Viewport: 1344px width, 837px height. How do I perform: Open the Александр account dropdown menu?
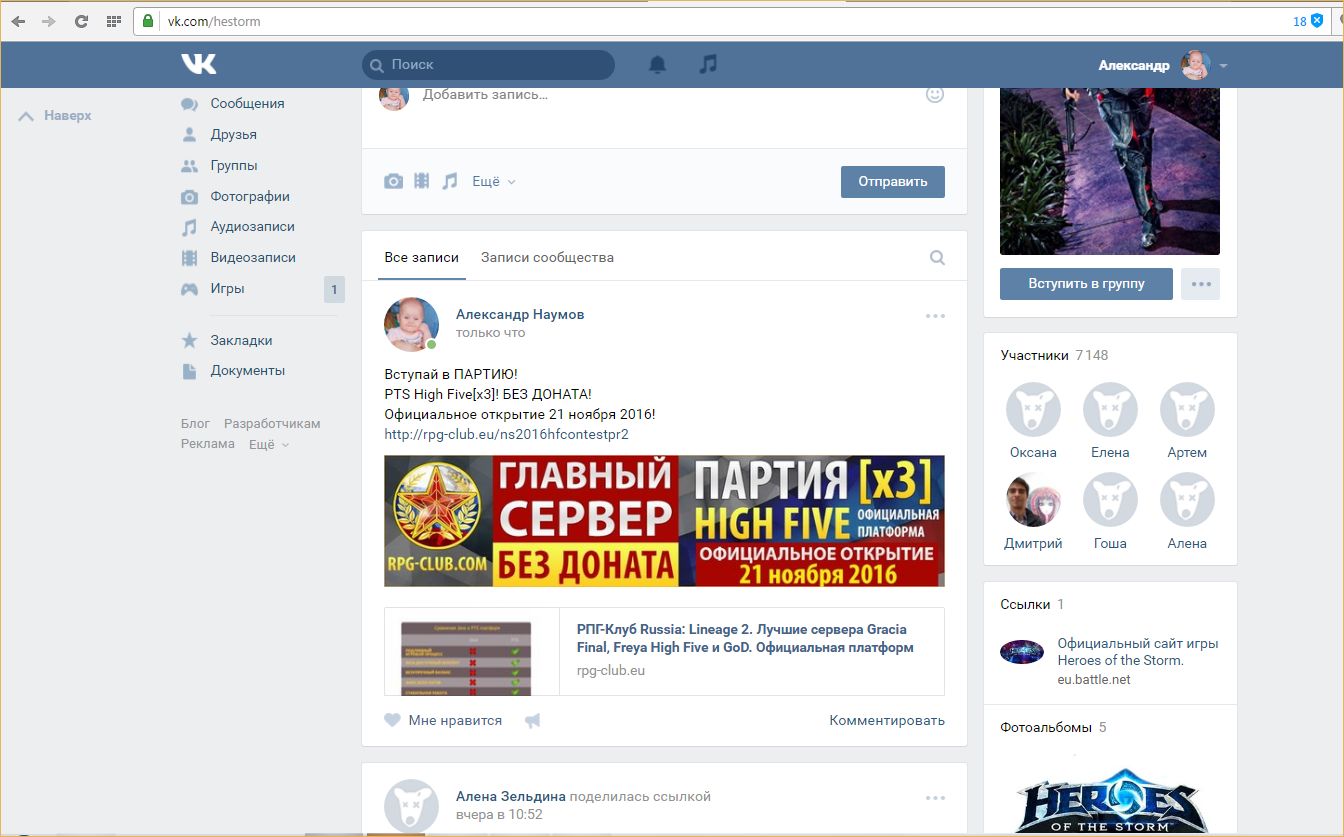coord(1163,65)
